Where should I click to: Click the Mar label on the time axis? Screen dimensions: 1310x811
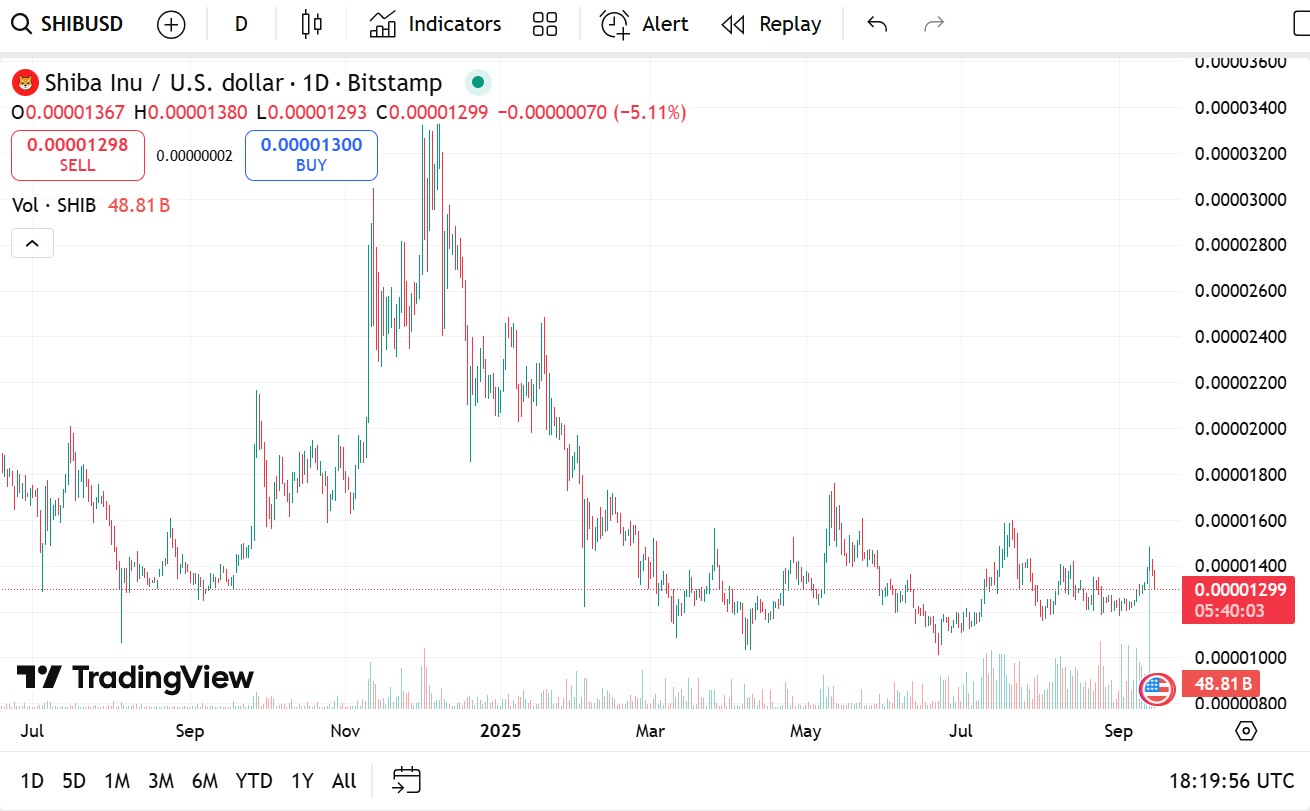pyautogui.click(x=650, y=731)
